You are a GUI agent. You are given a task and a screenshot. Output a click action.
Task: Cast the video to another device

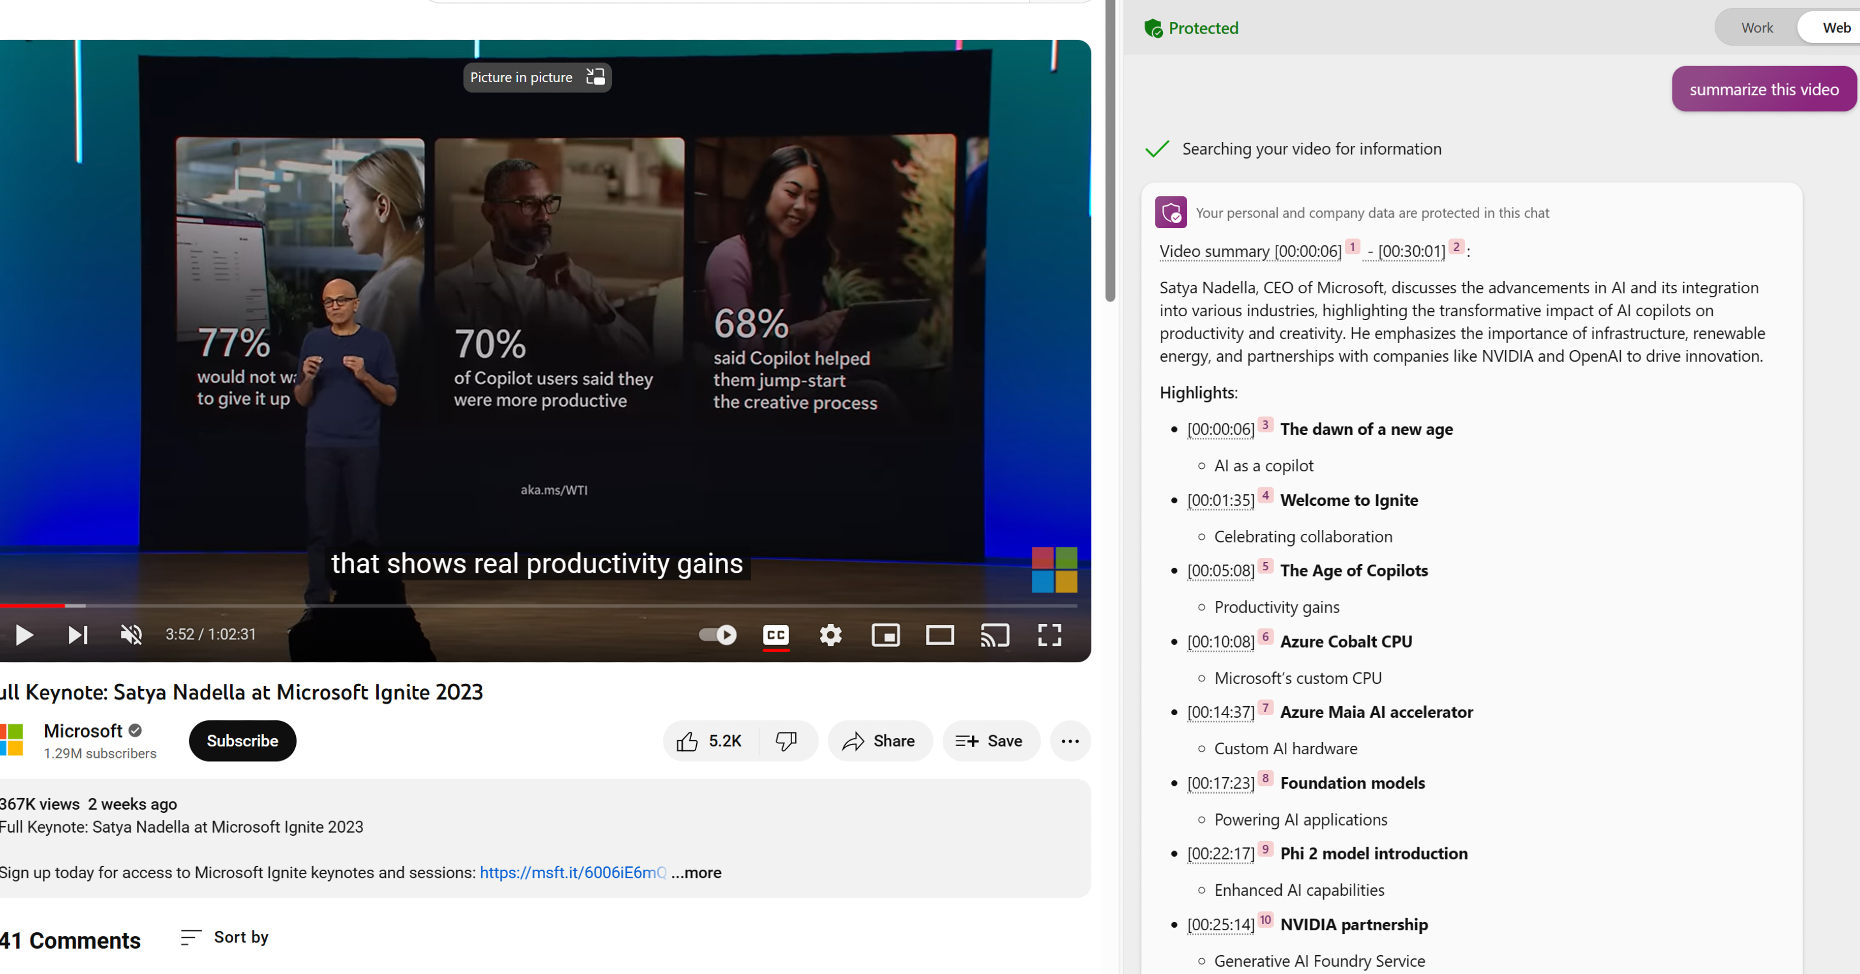point(995,634)
